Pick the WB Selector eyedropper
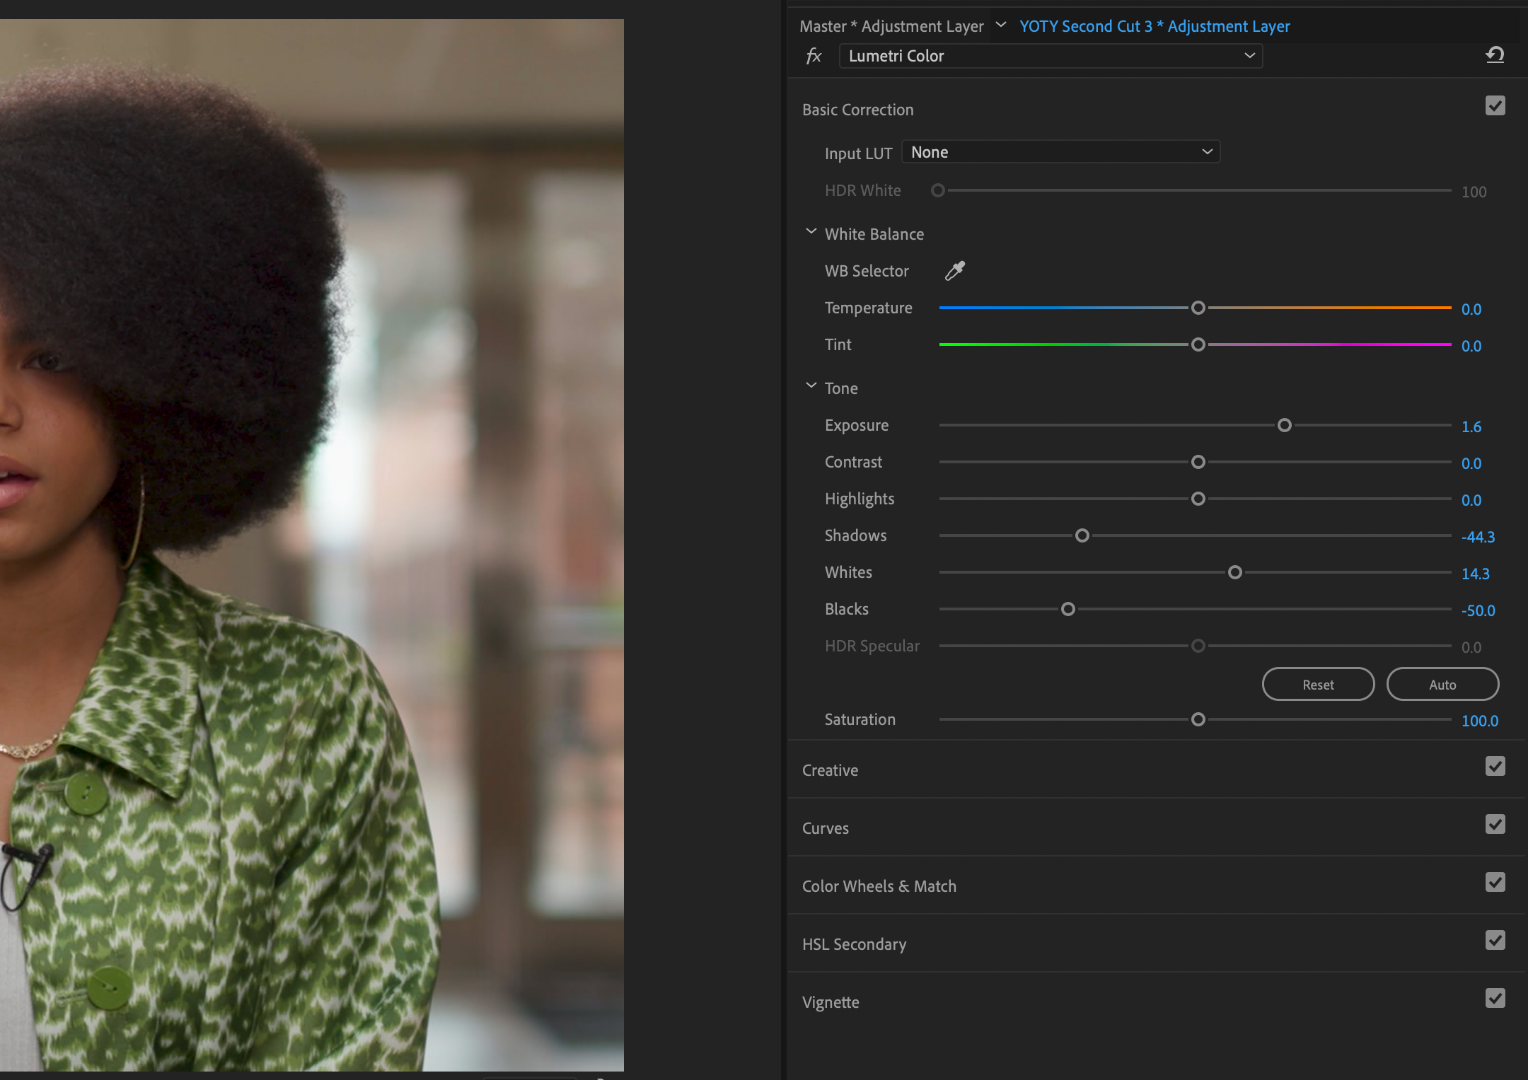Viewport: 1528px width, 1080px height. (x=955, y=270)
